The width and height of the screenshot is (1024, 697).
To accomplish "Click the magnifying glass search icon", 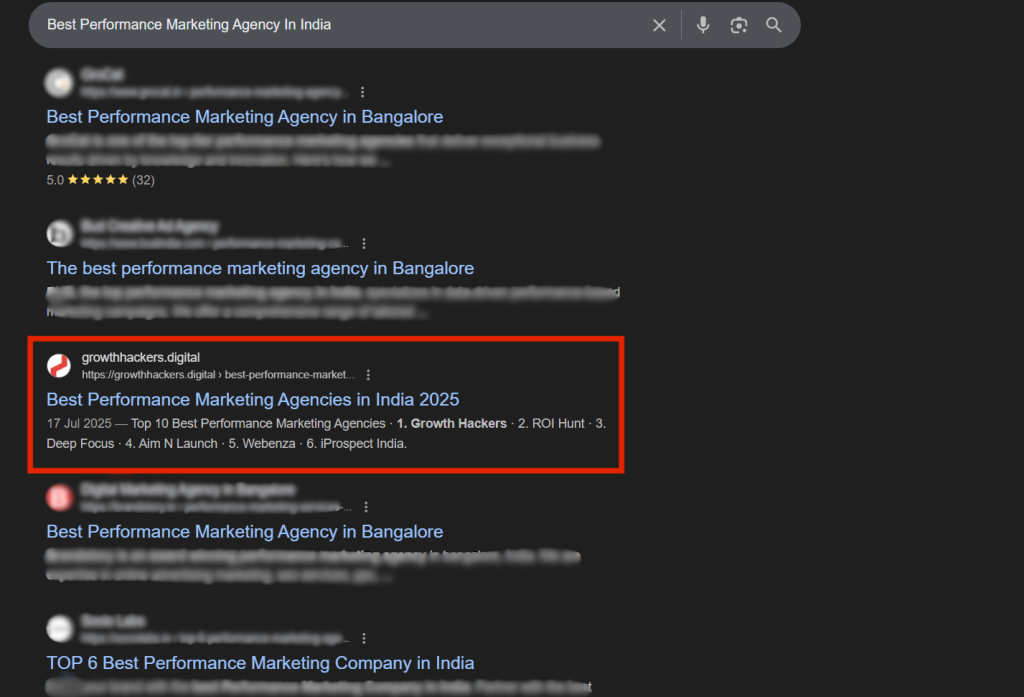I will click(774, 25).
